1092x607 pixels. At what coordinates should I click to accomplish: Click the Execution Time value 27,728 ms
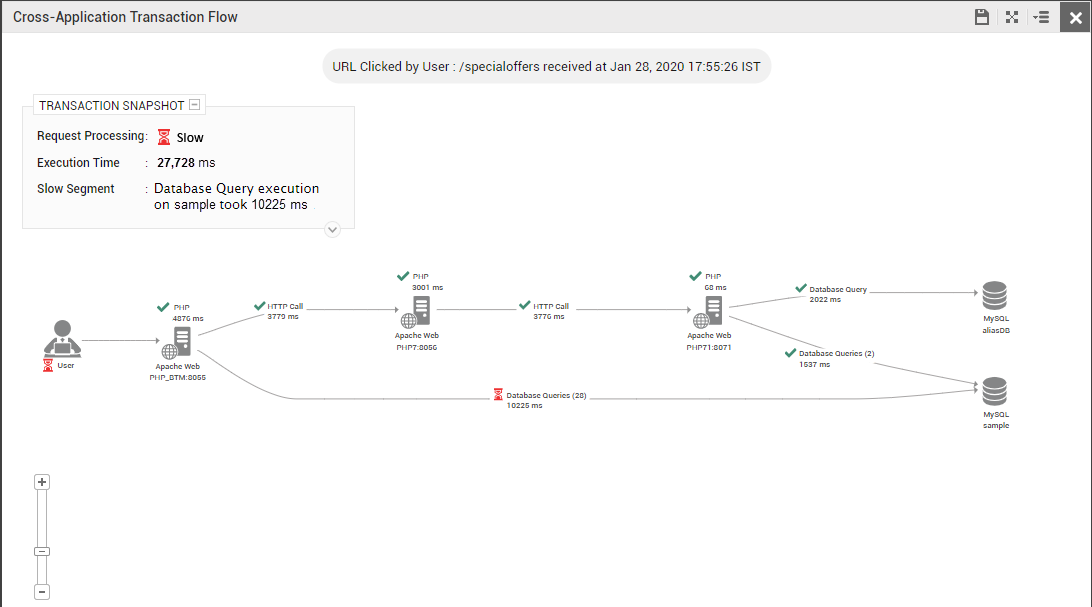click(x=186, y=163)
